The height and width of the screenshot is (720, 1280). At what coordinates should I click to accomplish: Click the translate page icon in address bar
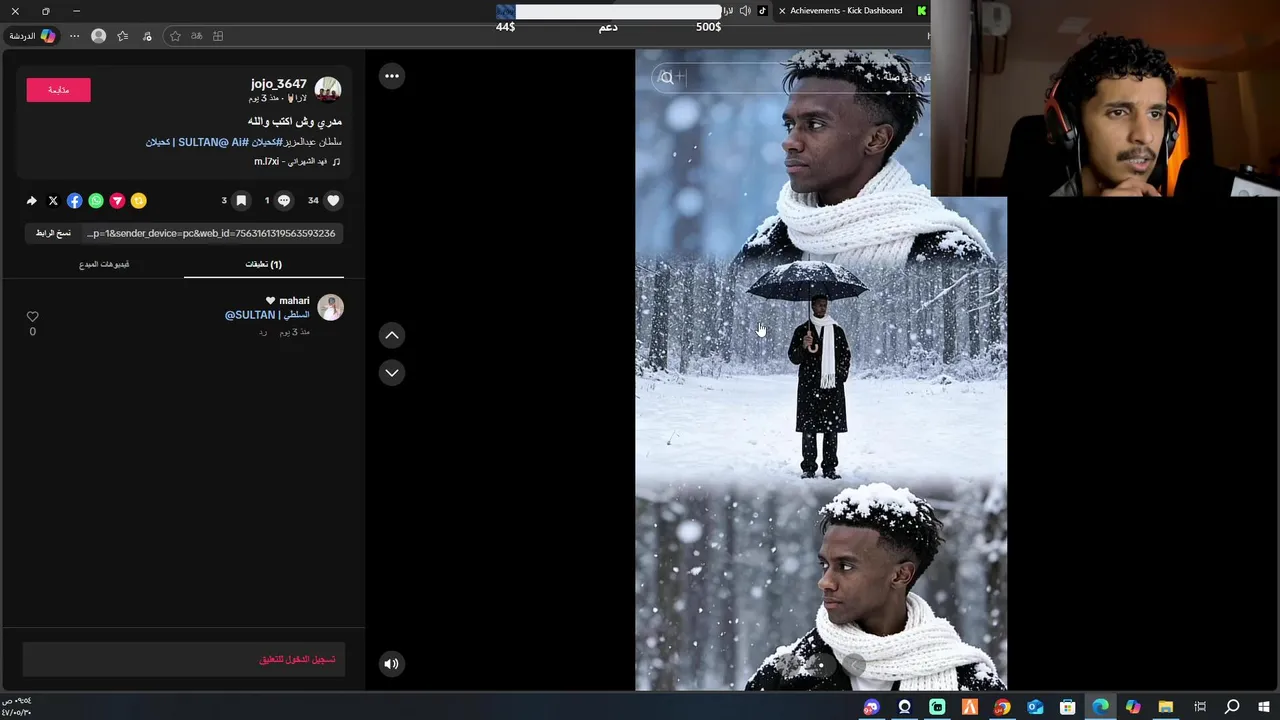point(197,36)
